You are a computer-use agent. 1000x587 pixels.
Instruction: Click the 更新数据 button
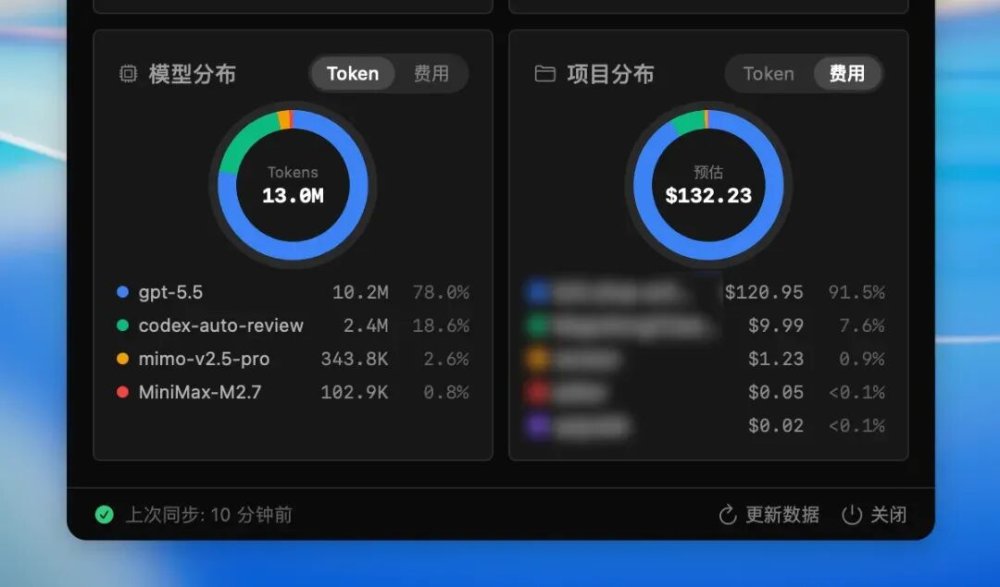tap(769, 515)
